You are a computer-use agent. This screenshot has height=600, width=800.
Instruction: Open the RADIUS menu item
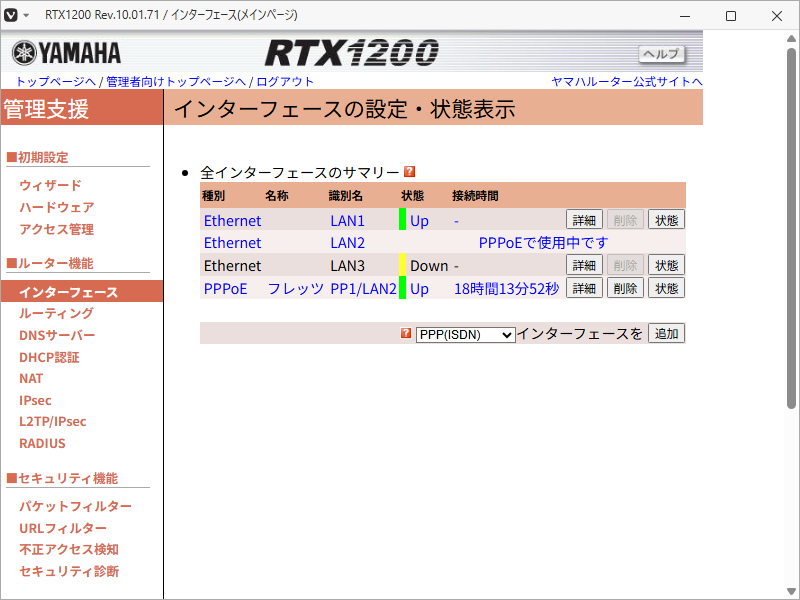[42, 443]
